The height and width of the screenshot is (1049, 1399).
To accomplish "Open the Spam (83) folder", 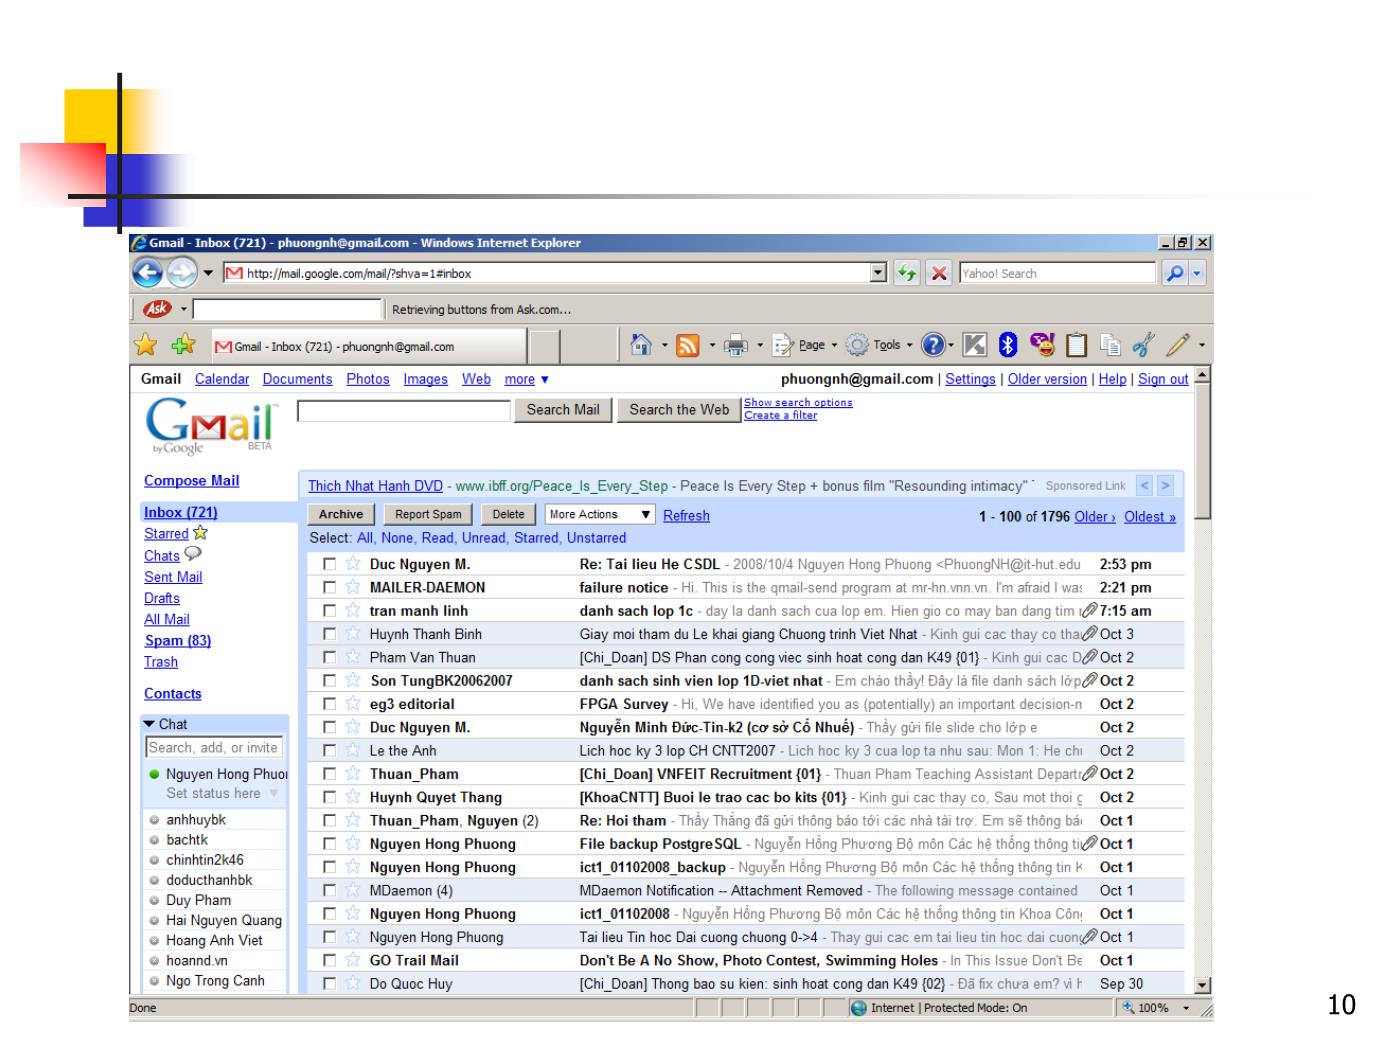I will click(x=177, y=641).
